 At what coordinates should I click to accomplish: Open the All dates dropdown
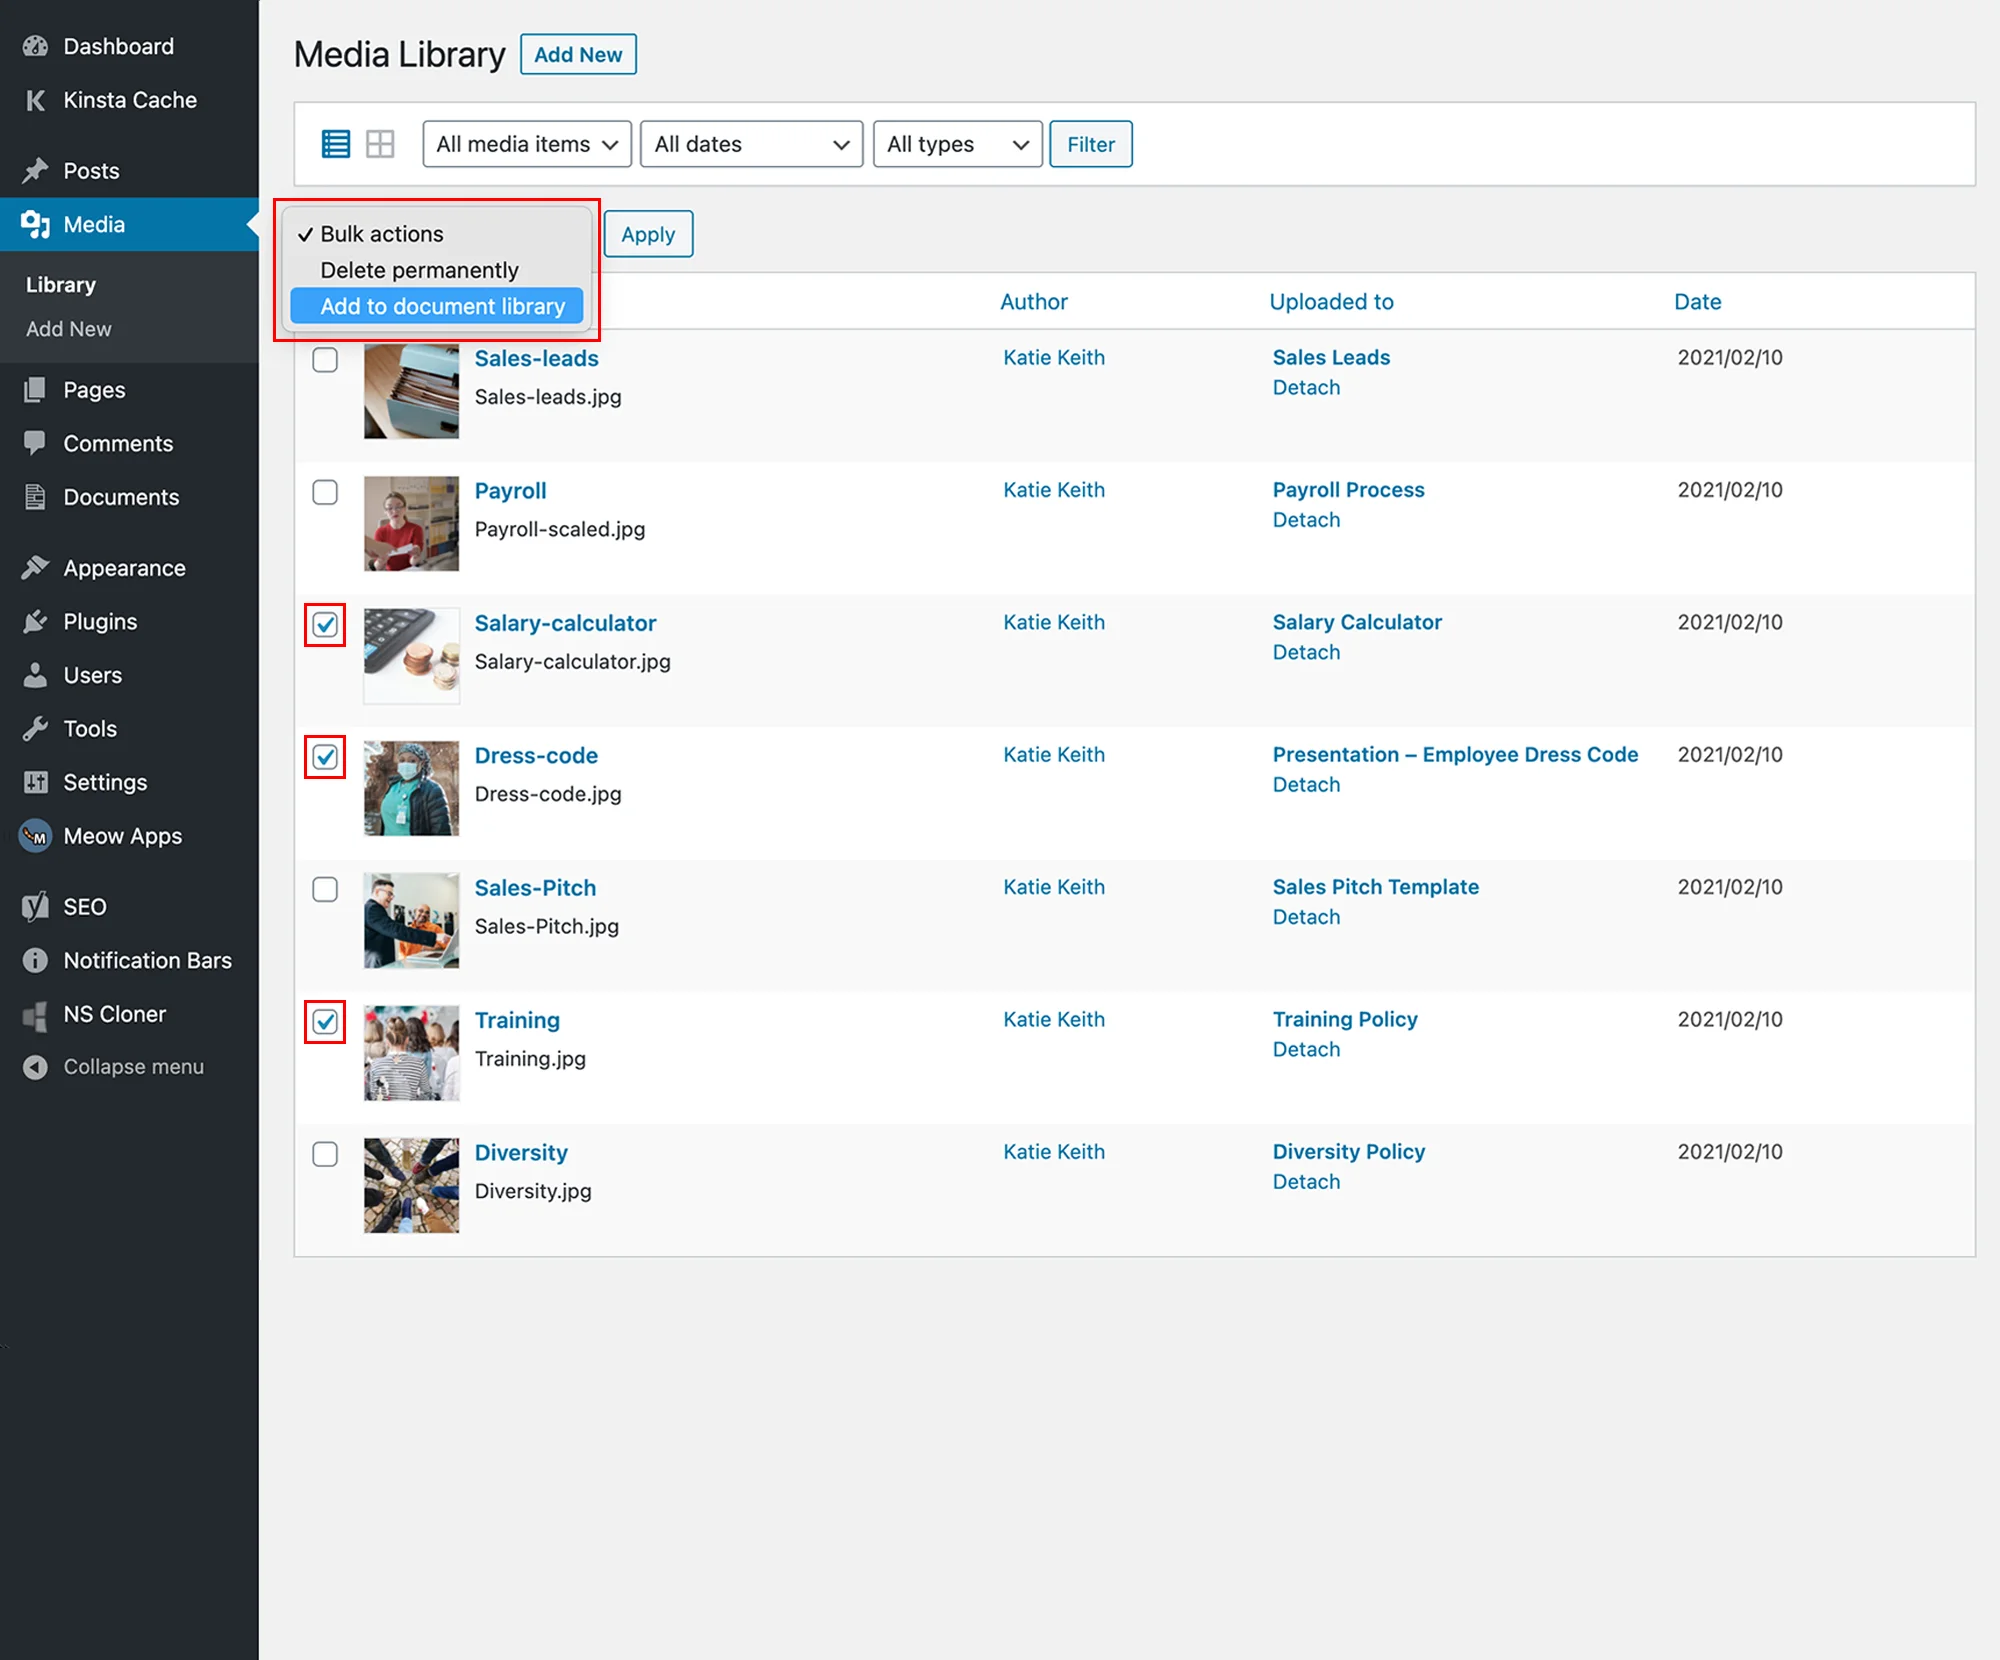click(751, 143)
